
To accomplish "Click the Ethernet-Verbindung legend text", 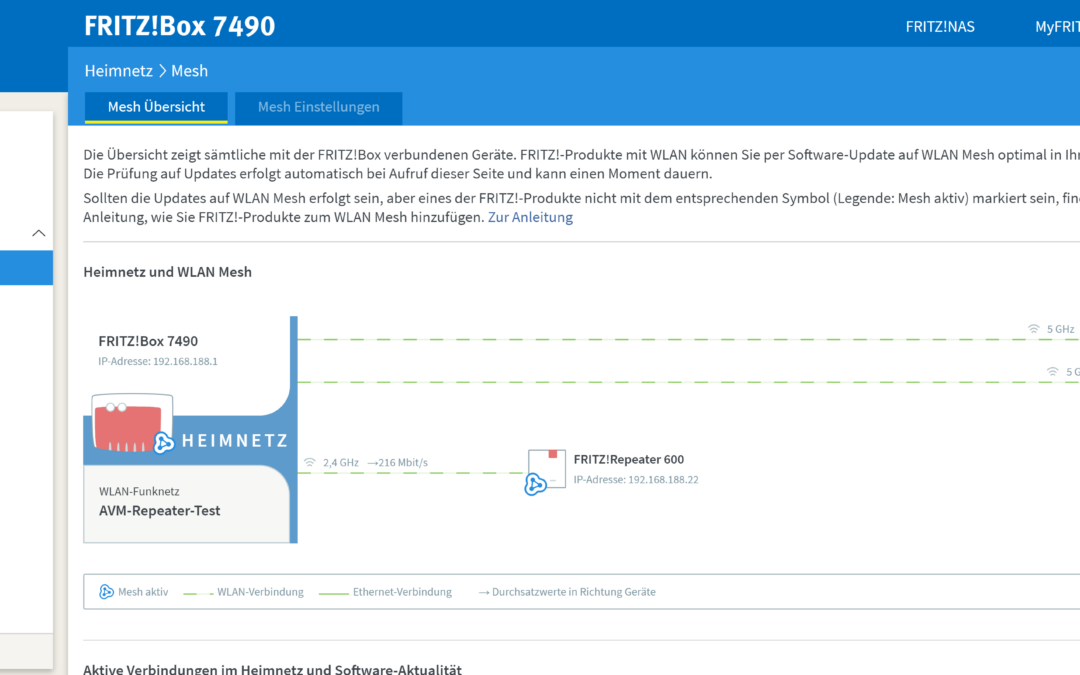I will [402, 592].
